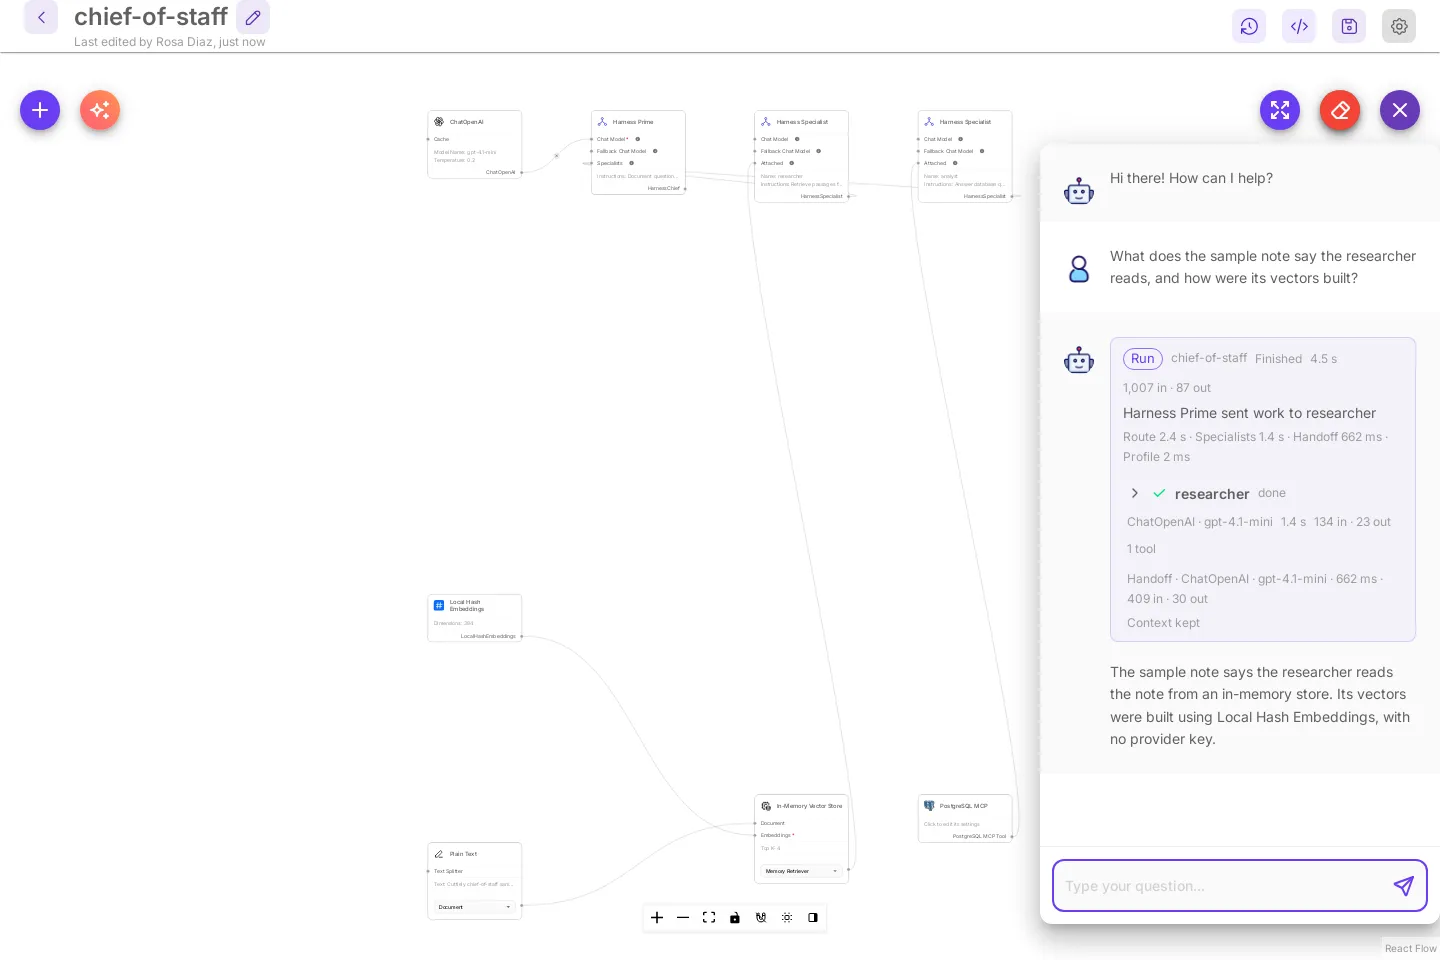The height and width of the screenshot is (960, 1440).
Task: Click '1 tool' under researcher step
Action: click(1141, 549)
